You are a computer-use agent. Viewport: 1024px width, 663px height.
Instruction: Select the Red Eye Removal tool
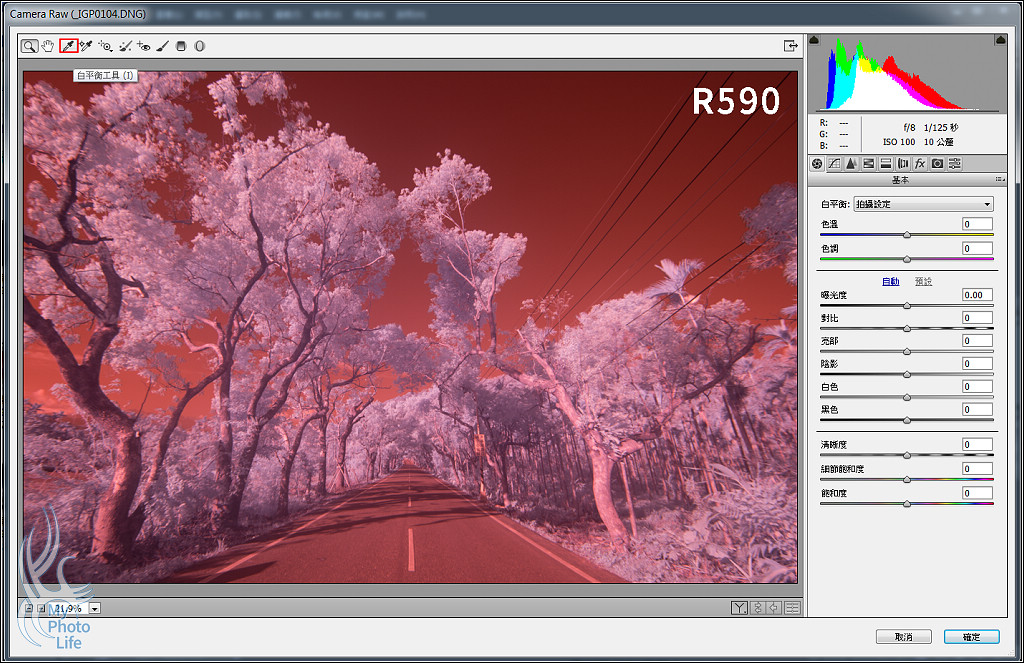pyautogui.click(x=143, y=46)
